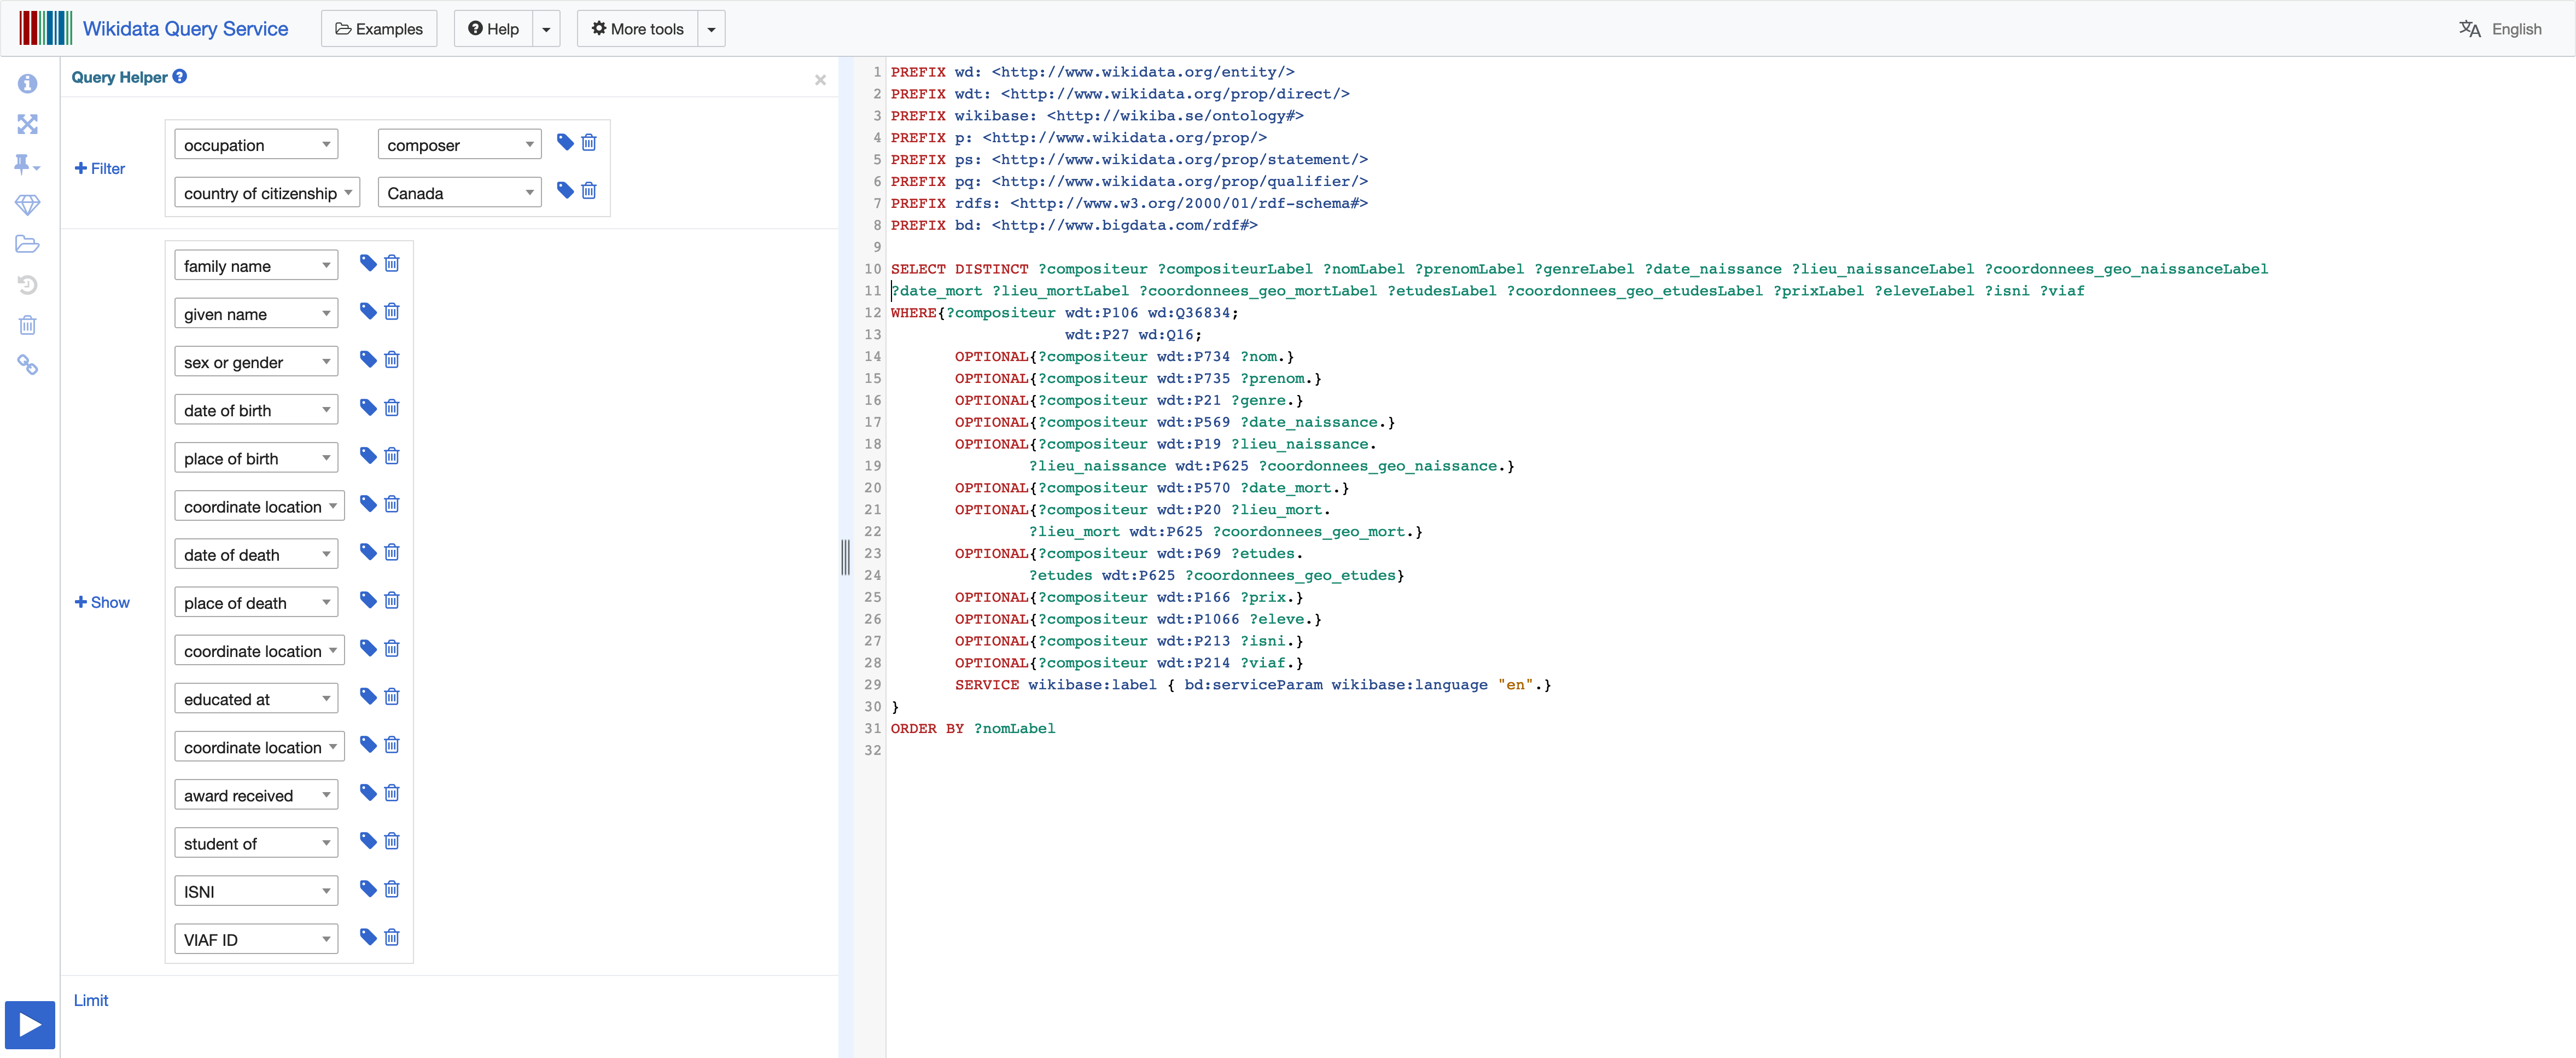Add a new Show property
This screenshot has height=1058, width=2576.
[102, 602]
